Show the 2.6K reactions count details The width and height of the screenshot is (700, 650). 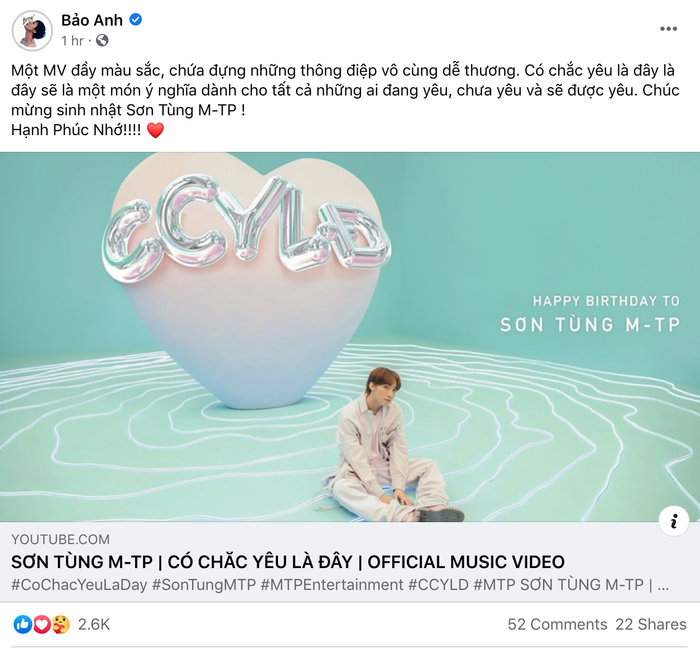click(94, 624)
